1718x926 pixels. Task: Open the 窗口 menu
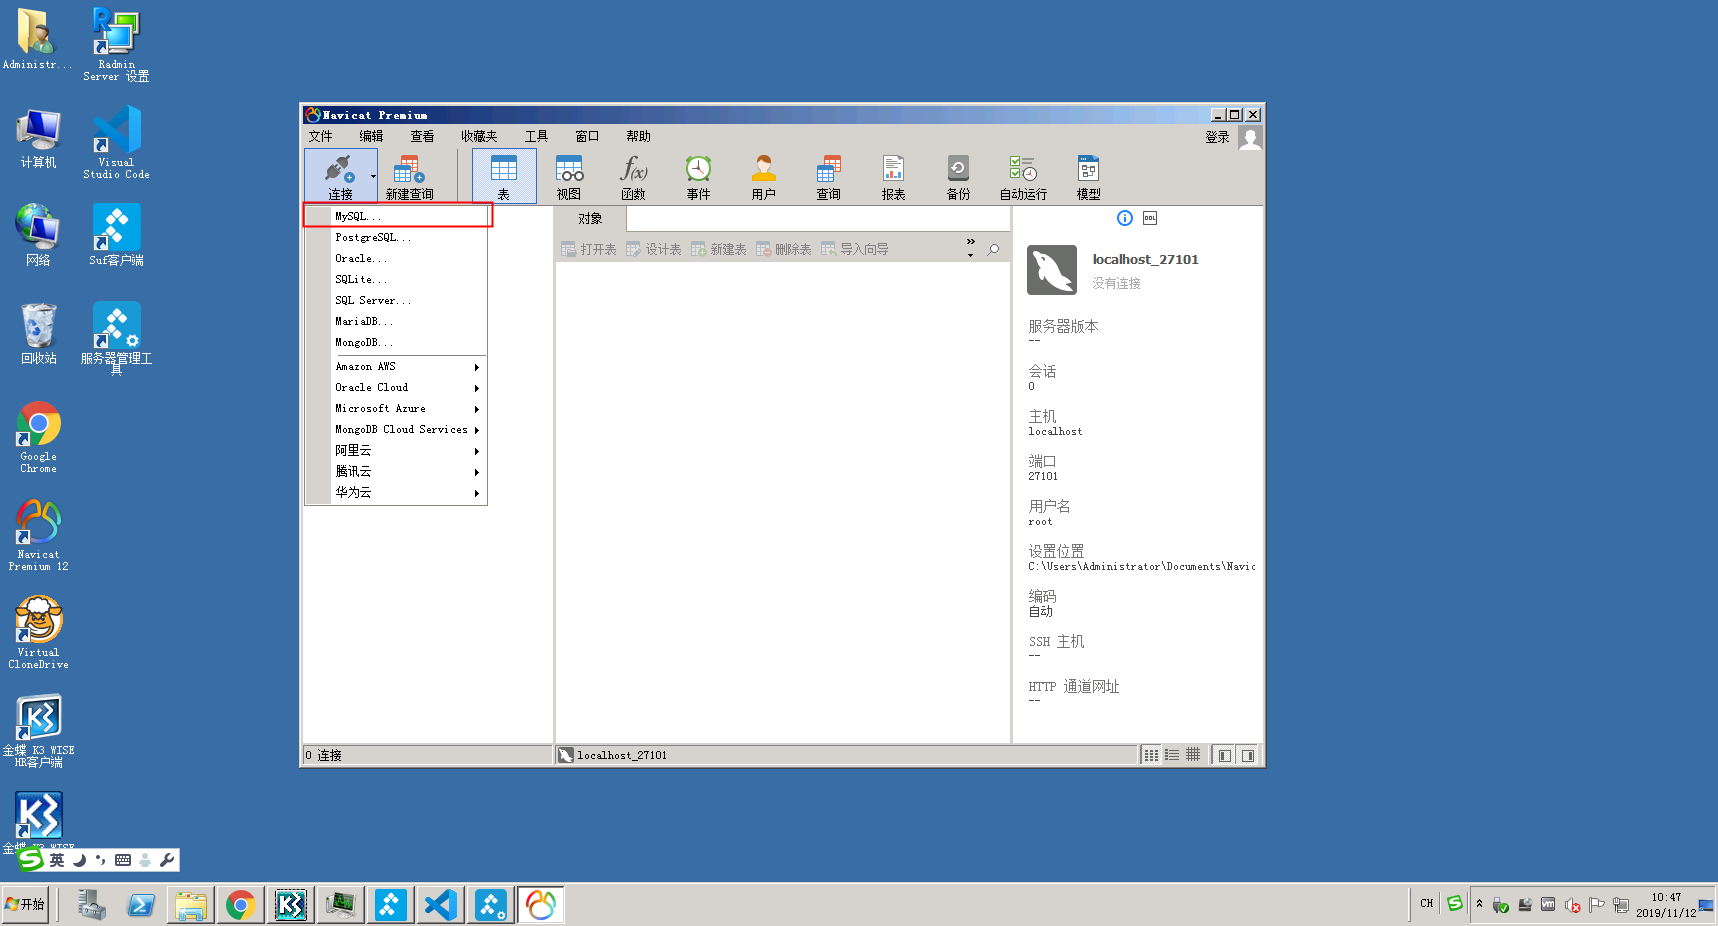coord(588,137)
